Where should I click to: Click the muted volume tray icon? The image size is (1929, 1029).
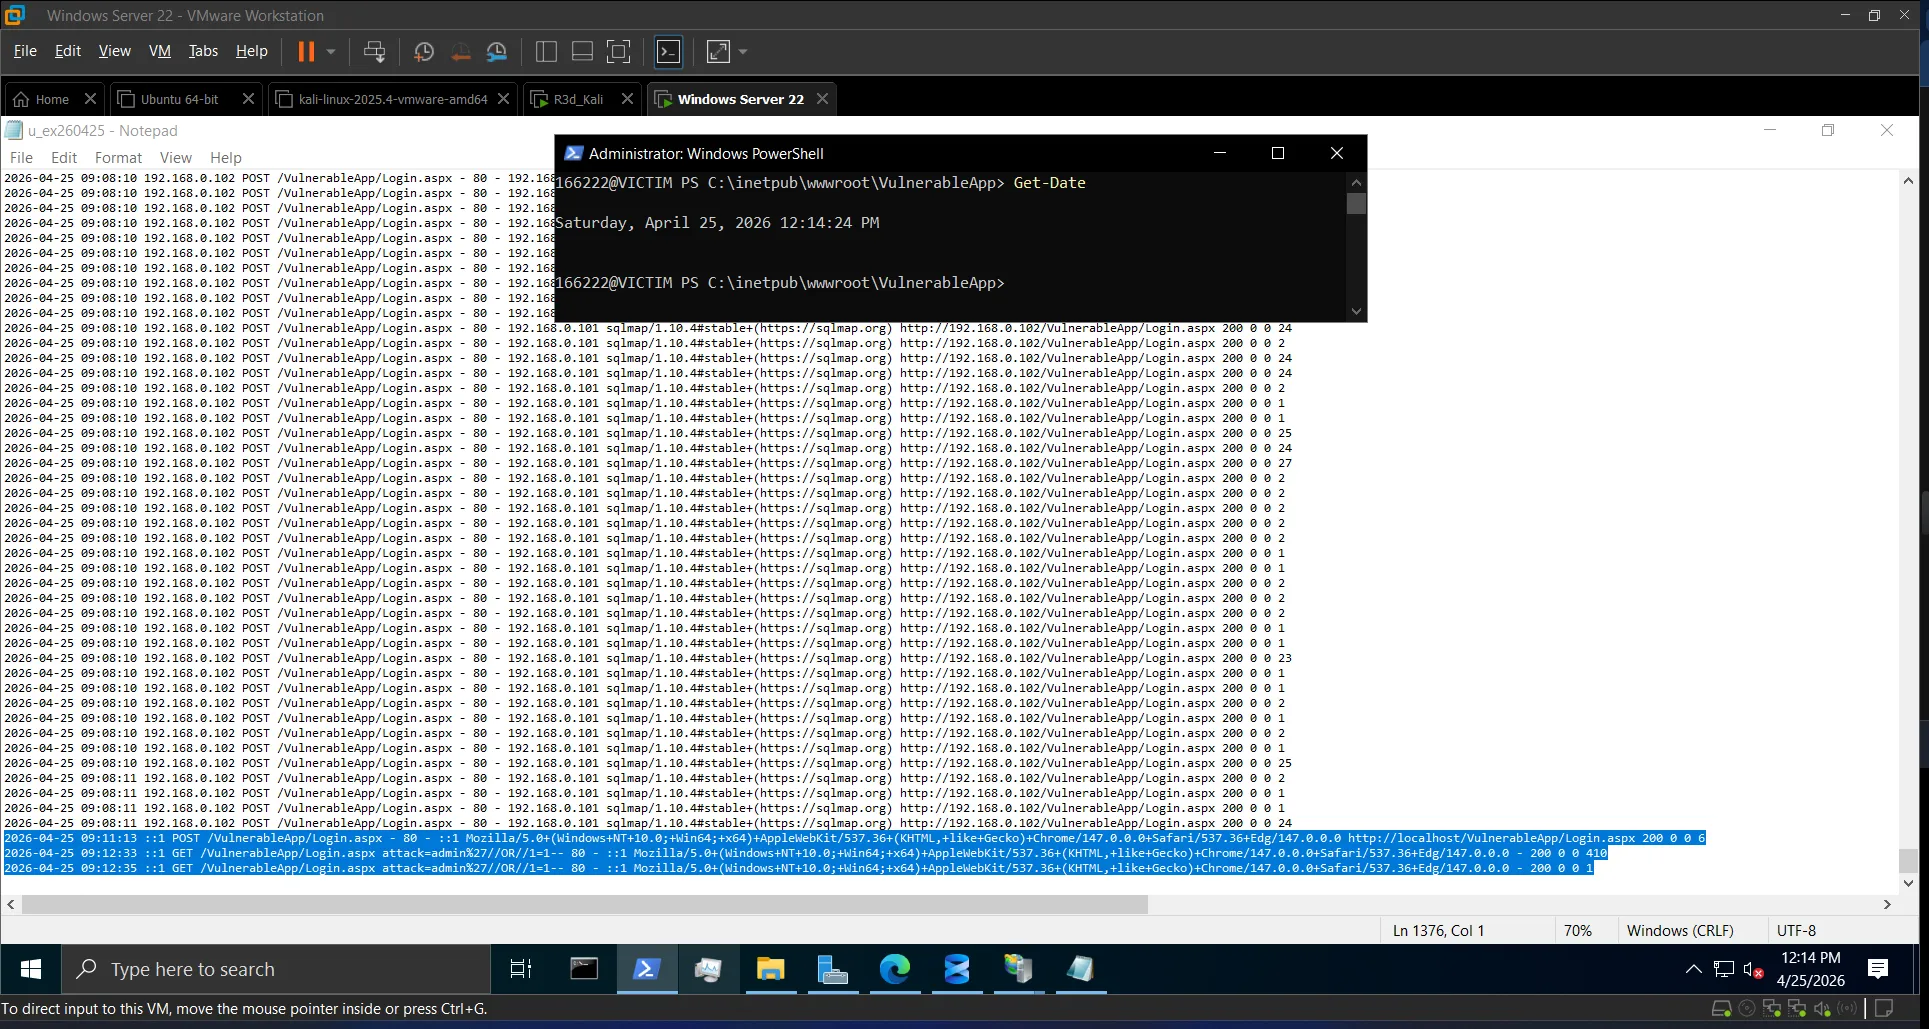[1753, 969]
